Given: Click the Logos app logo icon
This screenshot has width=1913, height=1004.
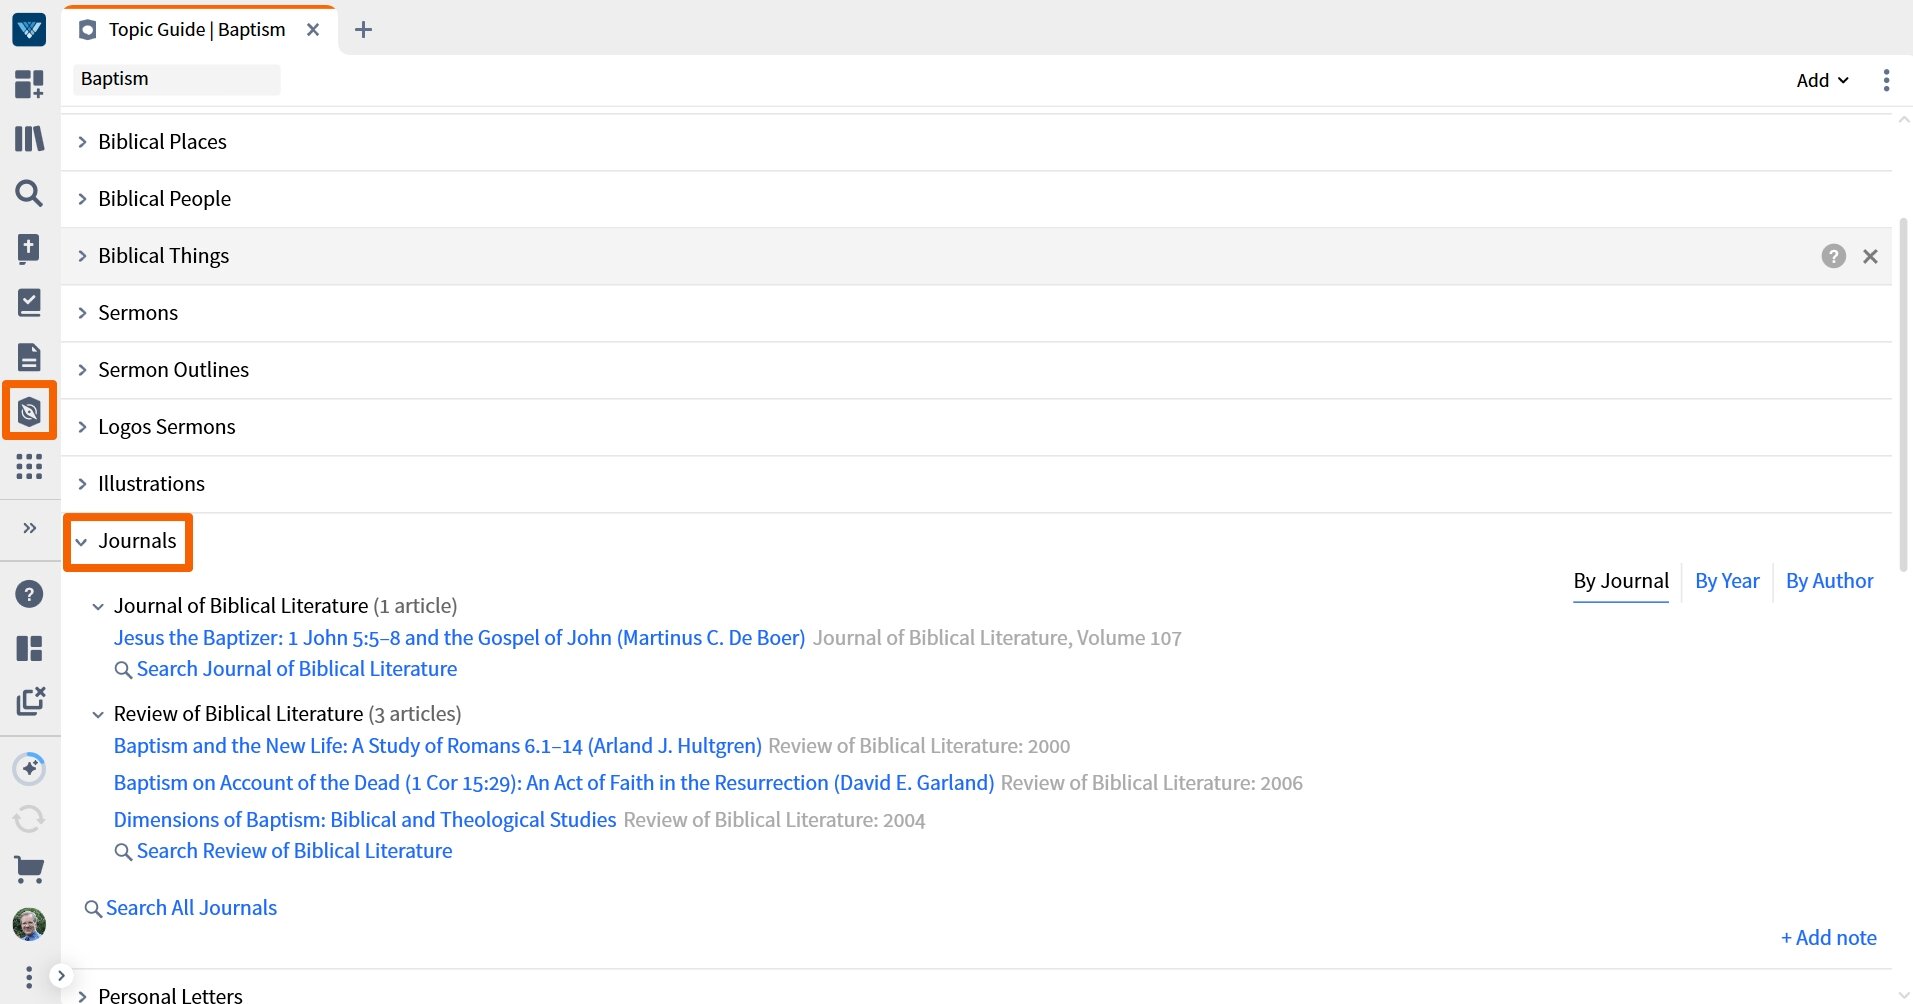Looking at the screenshot, I should [29, 30].
